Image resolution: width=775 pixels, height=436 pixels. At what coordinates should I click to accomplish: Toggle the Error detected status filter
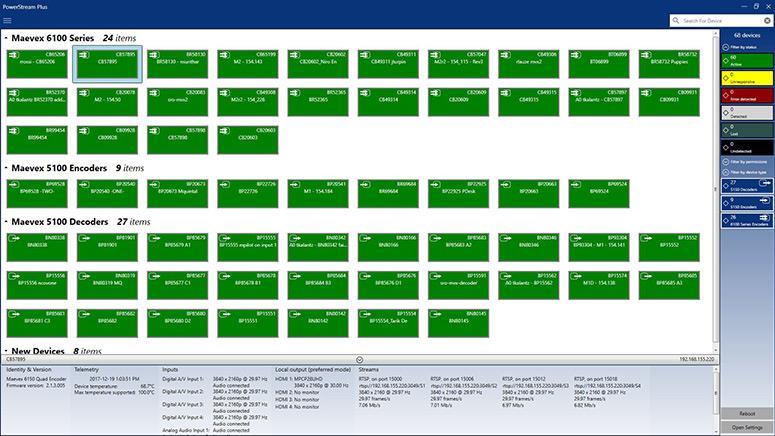746,97
